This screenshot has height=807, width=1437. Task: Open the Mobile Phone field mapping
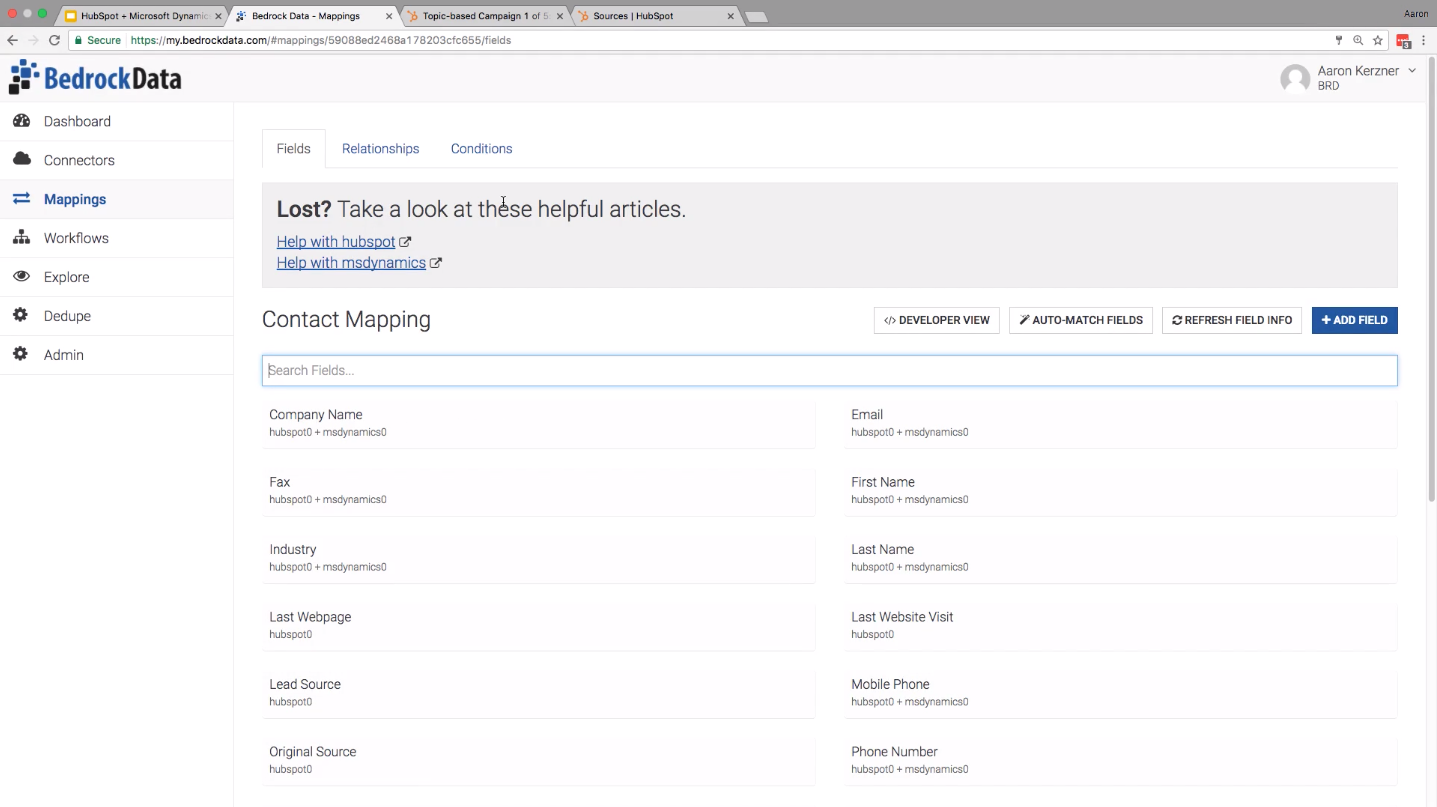pos(1121,693)
